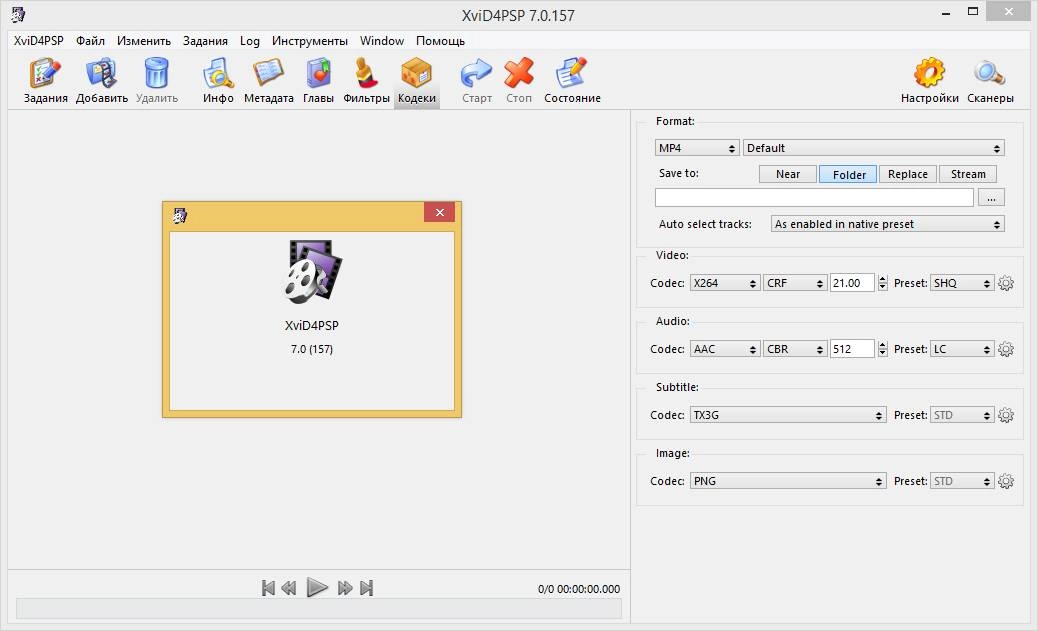Open the CRF rate mode dropdown
The image size is (1038, 631).
794,283
